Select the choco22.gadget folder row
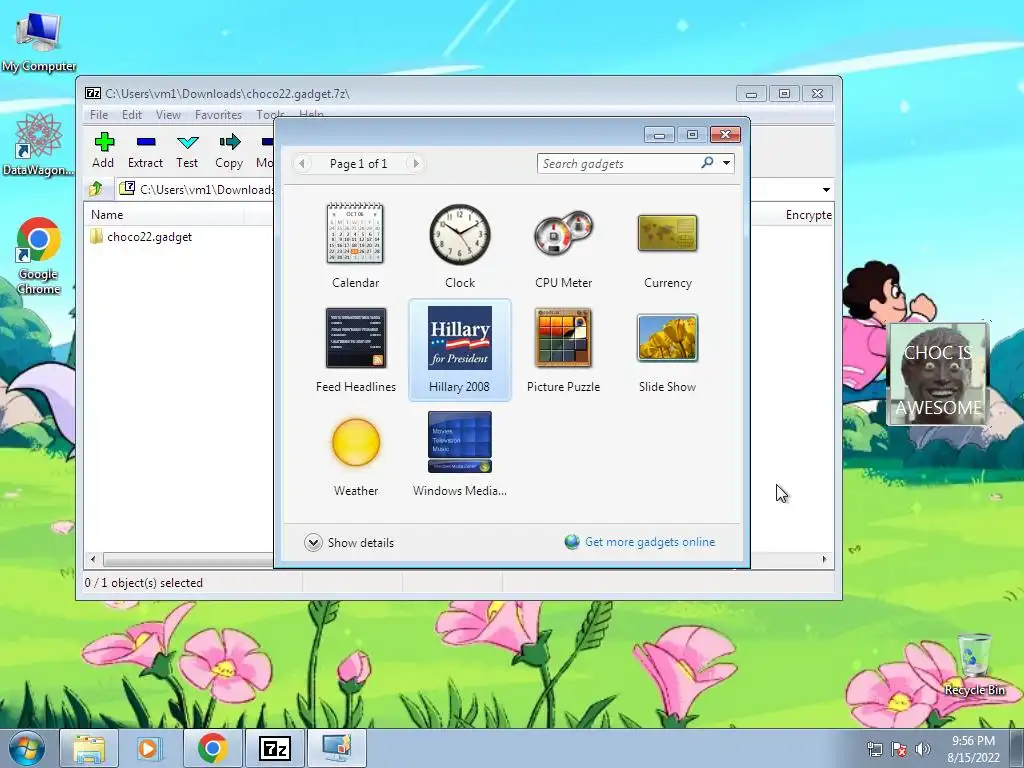This screenshot has width=1024, height=768. (x=150, y=236)
